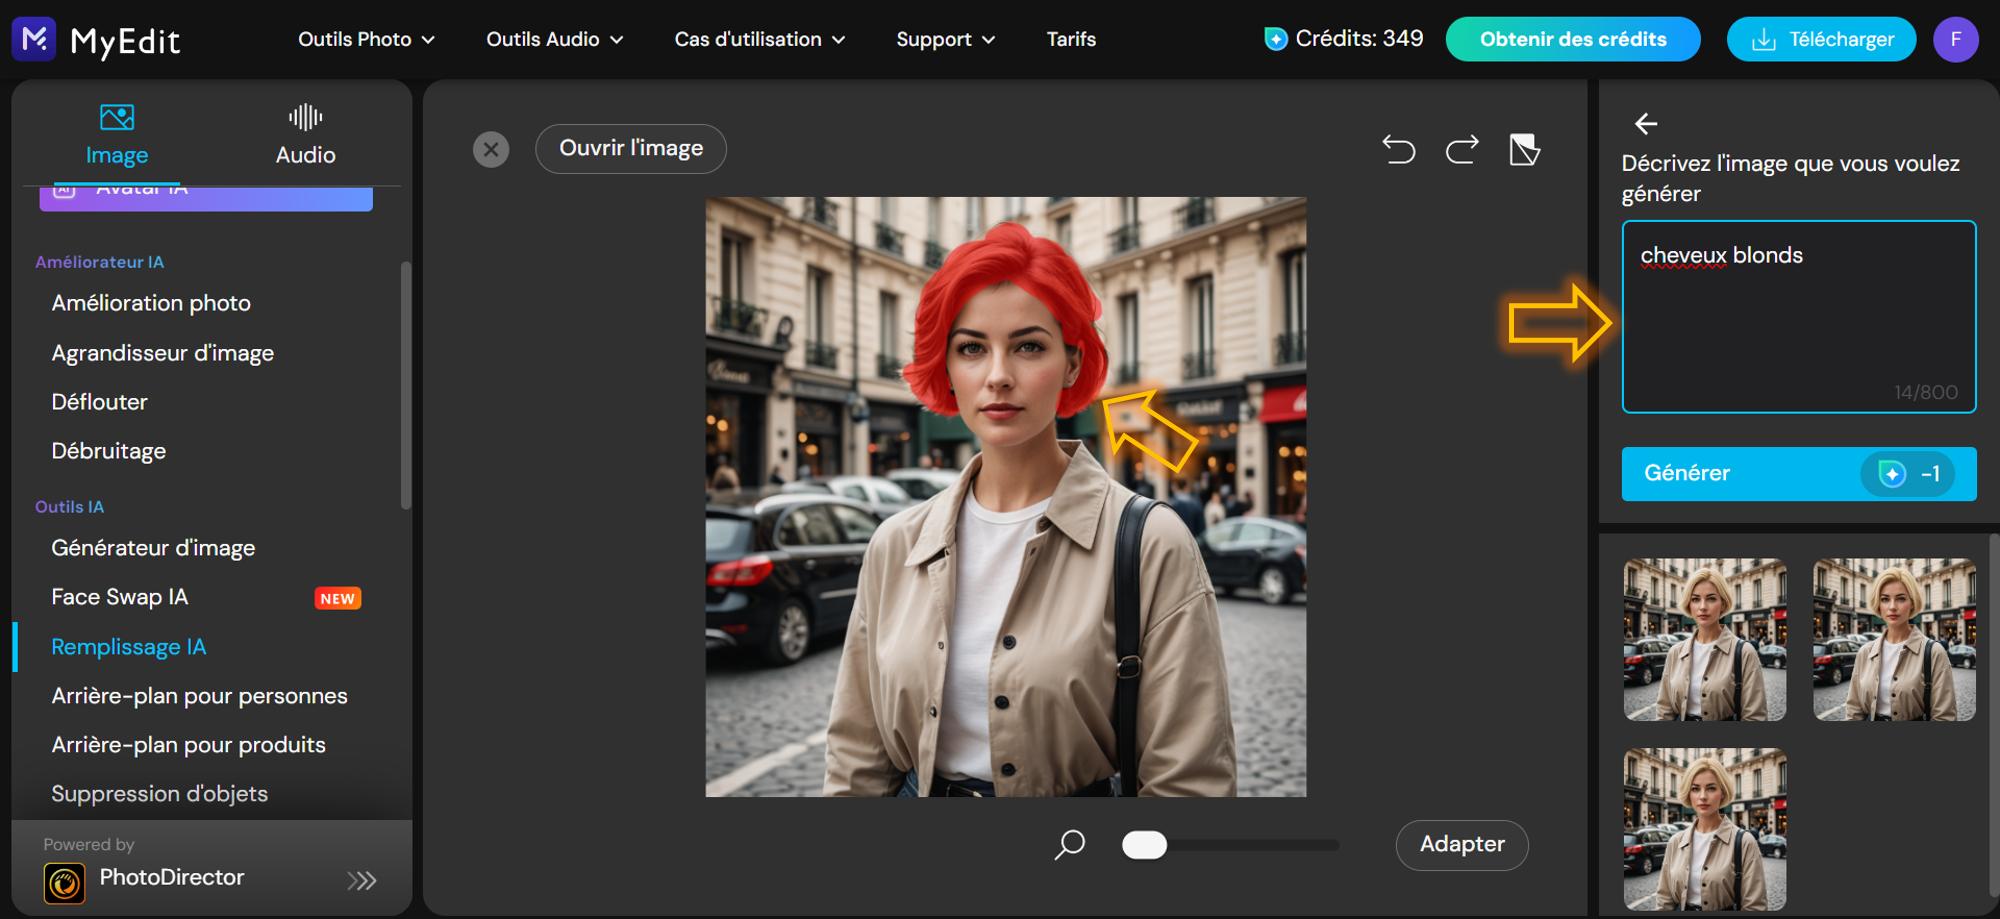Redo the last edit
This screenshot has width=2000, height=919.
click(1462, 148)
